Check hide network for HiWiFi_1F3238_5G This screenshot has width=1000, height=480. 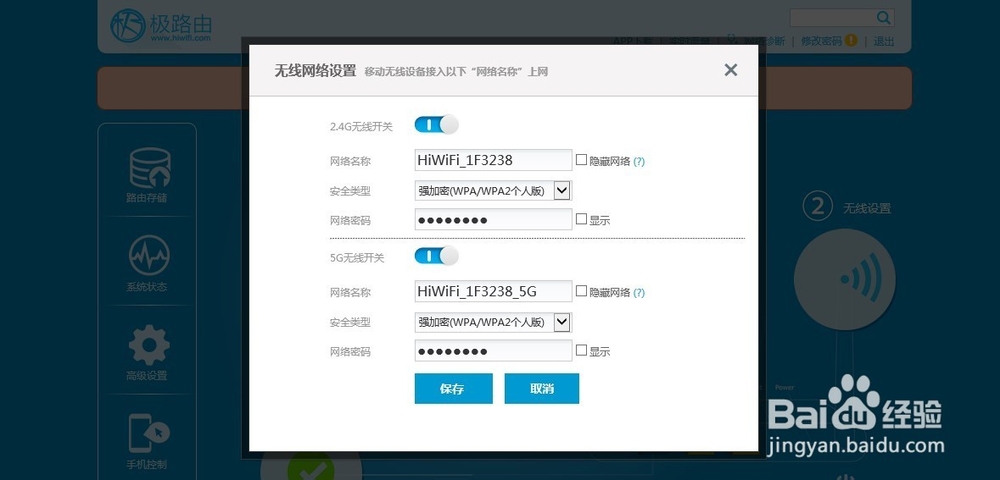(x=581, y=291)
